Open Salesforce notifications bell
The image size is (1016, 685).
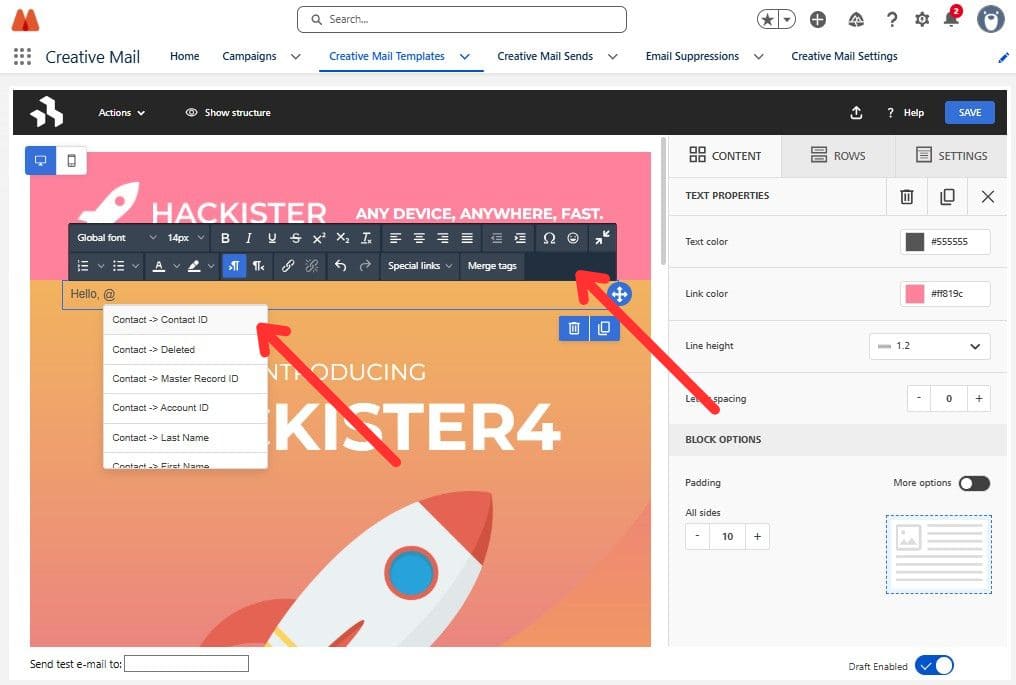click(x=951, y=19)
